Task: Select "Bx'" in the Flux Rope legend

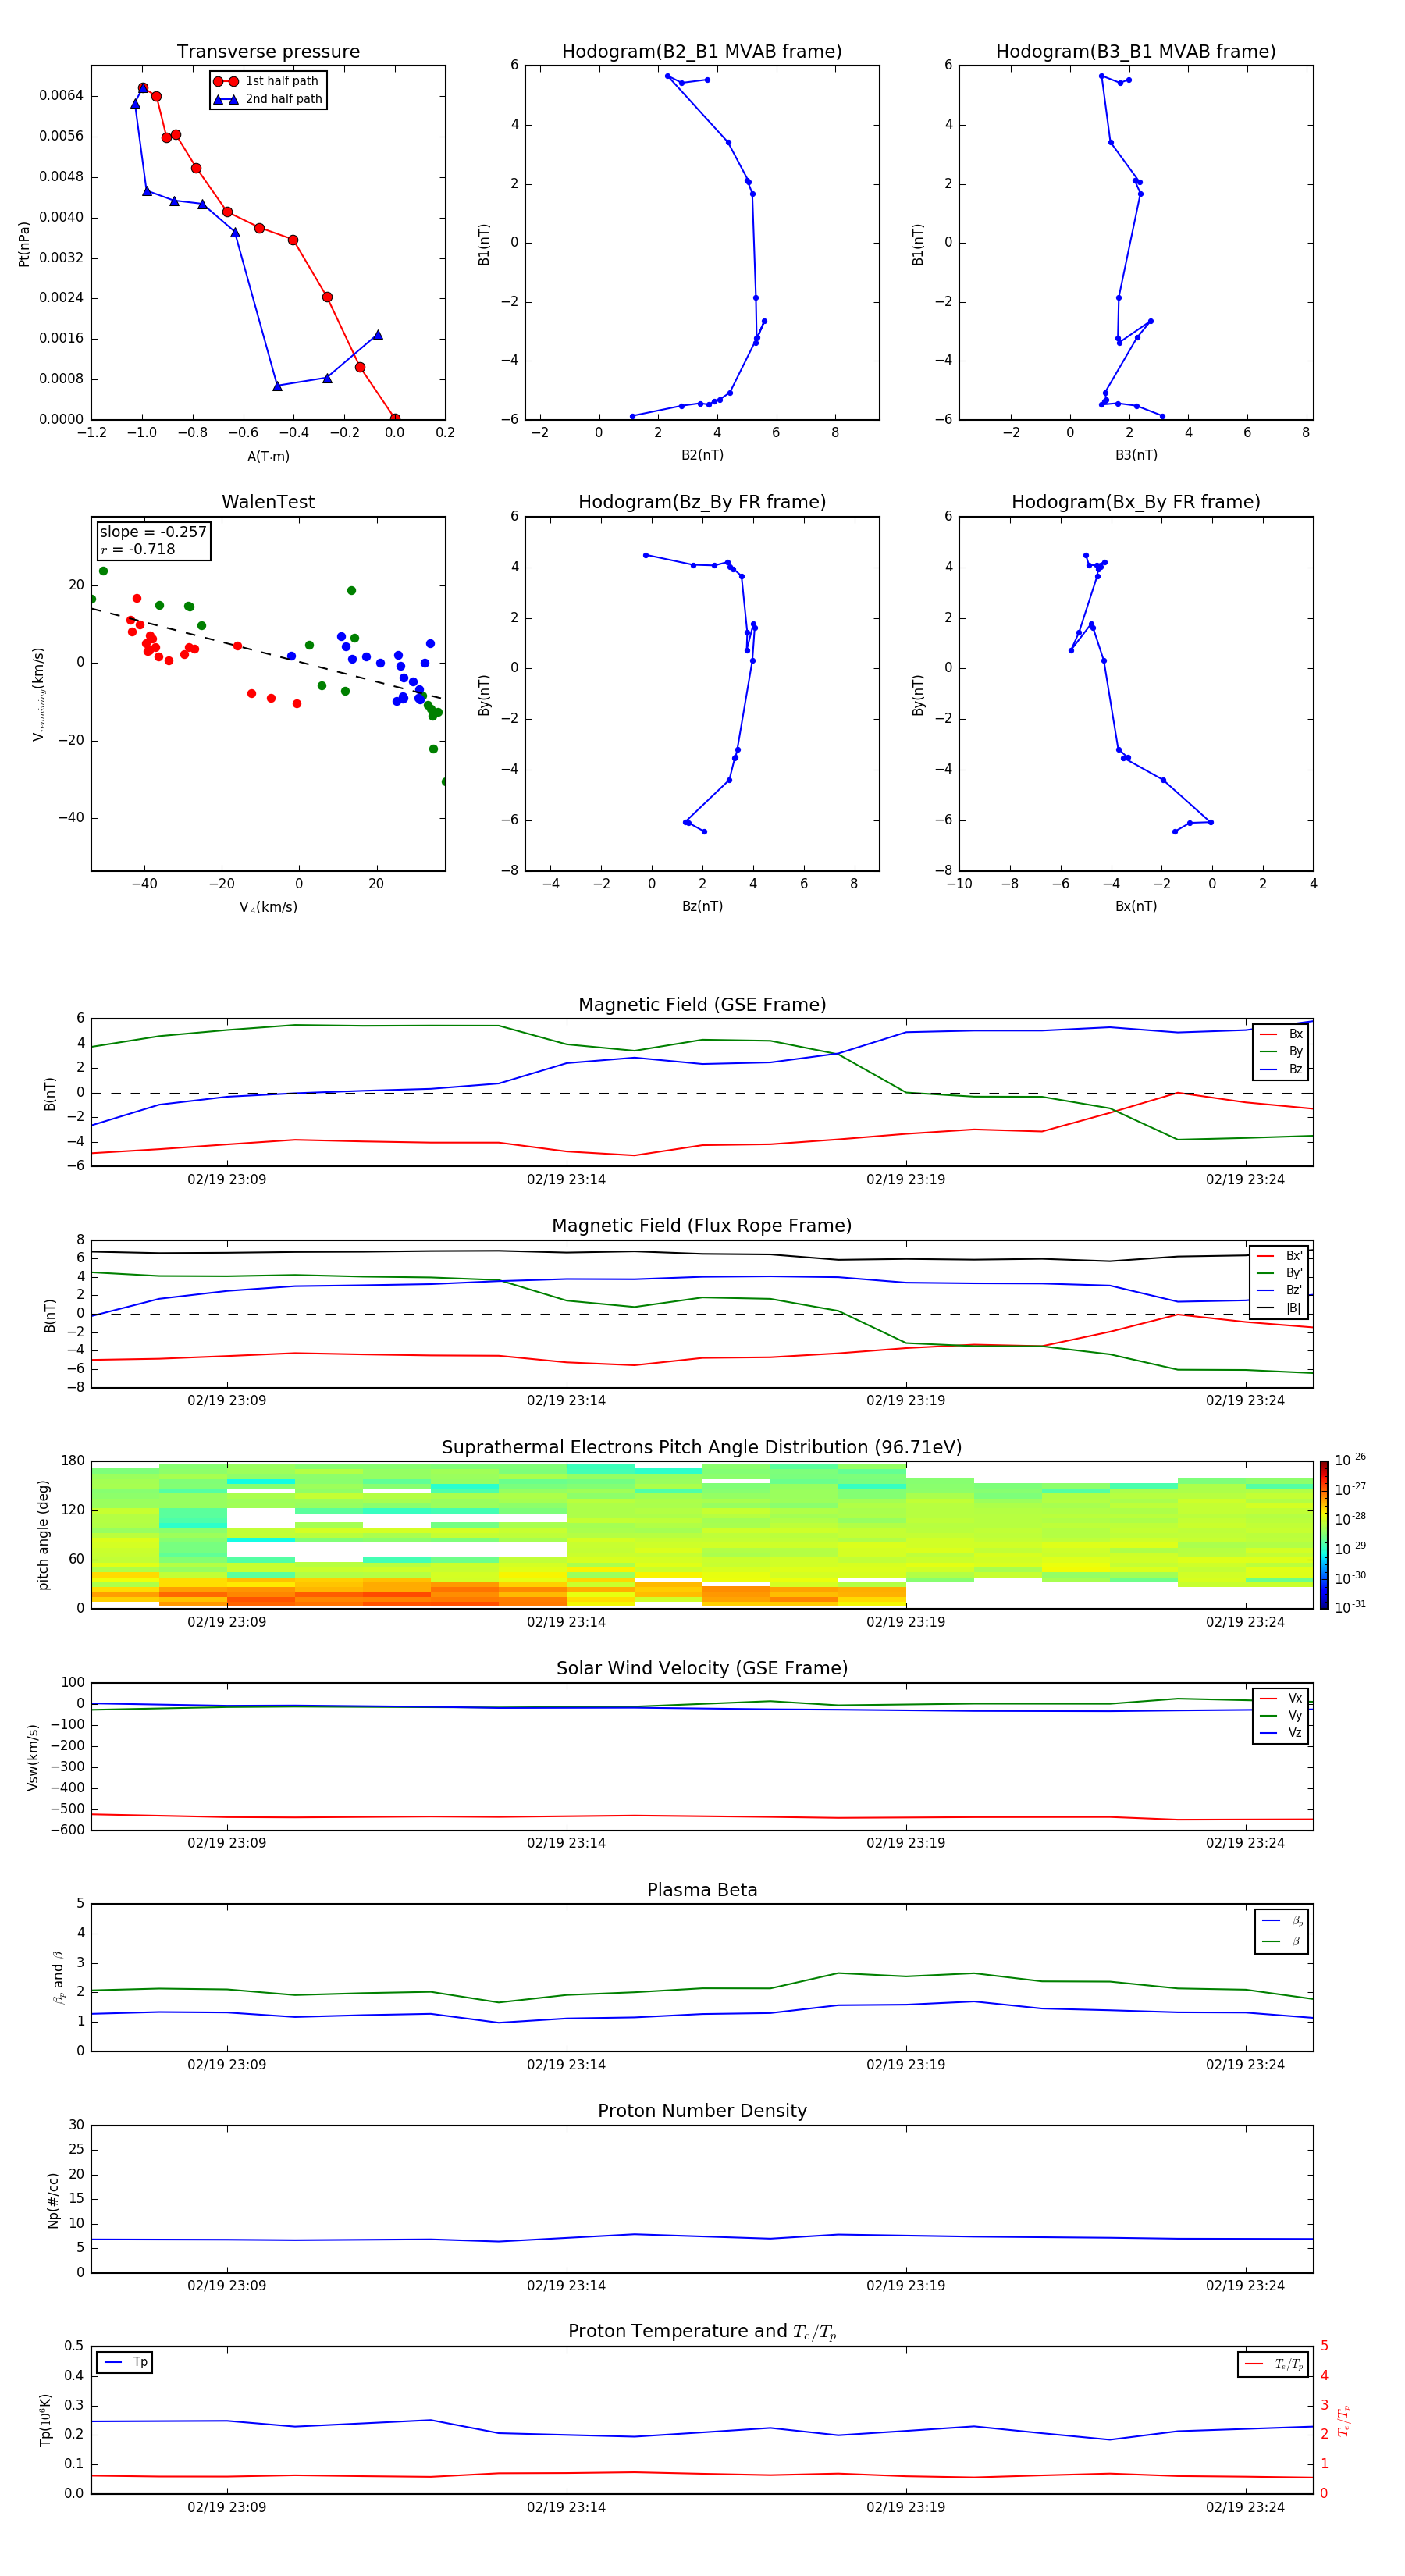Action: (1280, 1256)
